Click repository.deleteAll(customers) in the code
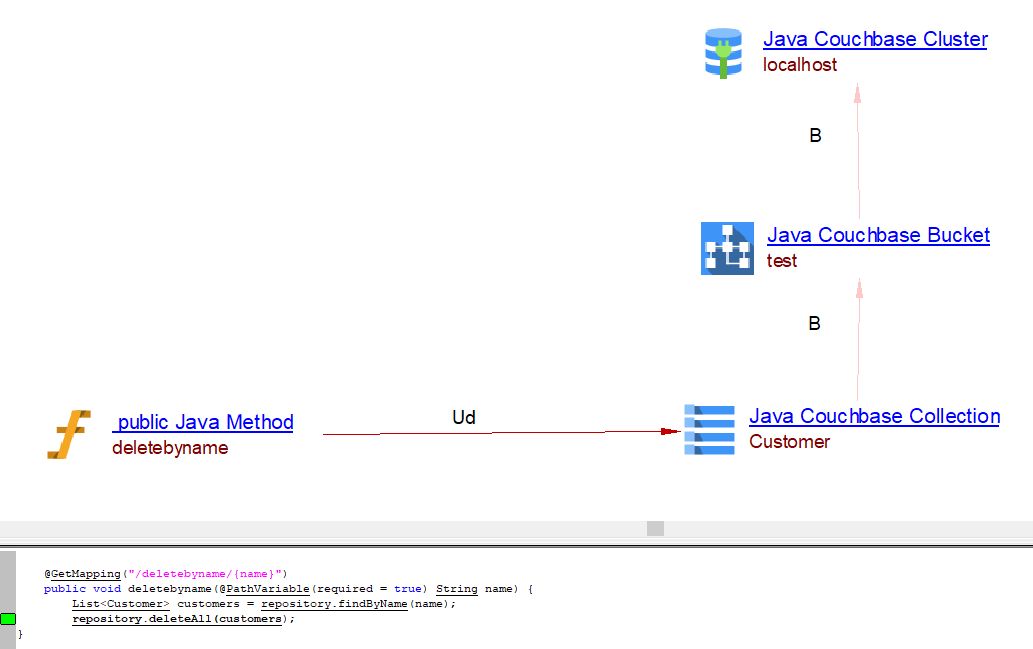 click(183, 619)
